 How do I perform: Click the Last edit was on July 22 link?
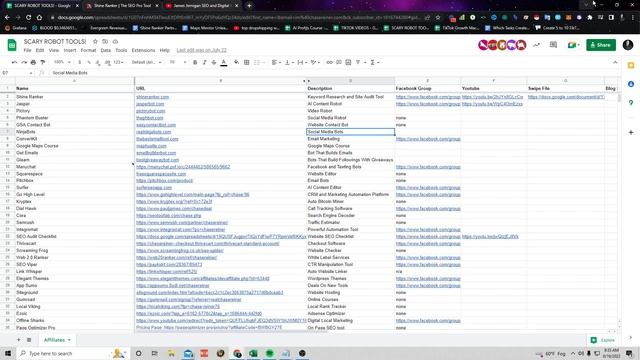click(201, 50)
